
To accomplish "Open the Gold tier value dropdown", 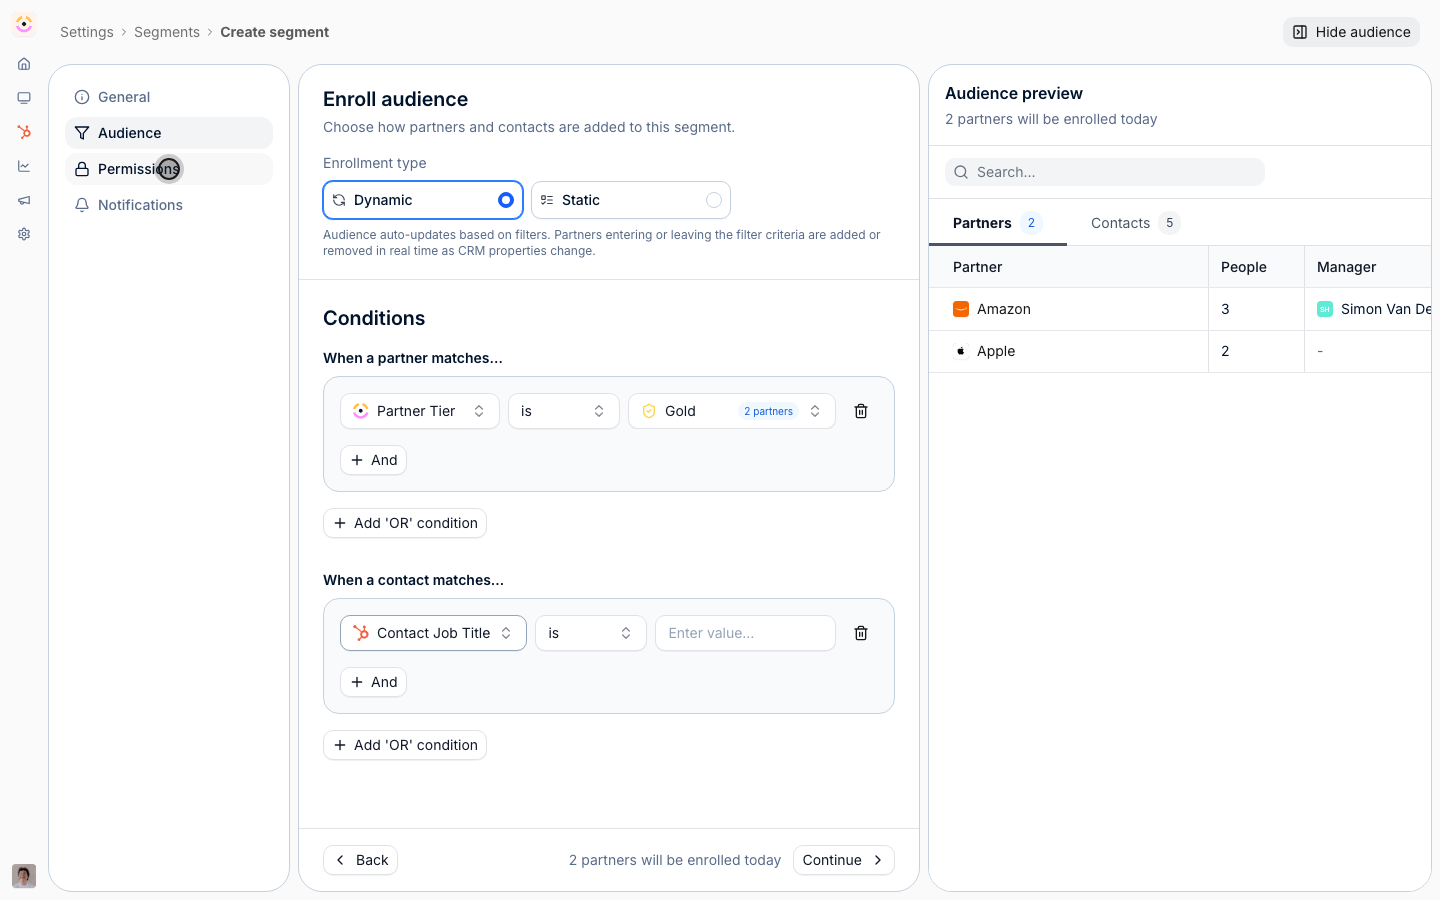I will [x=732, y=411].
